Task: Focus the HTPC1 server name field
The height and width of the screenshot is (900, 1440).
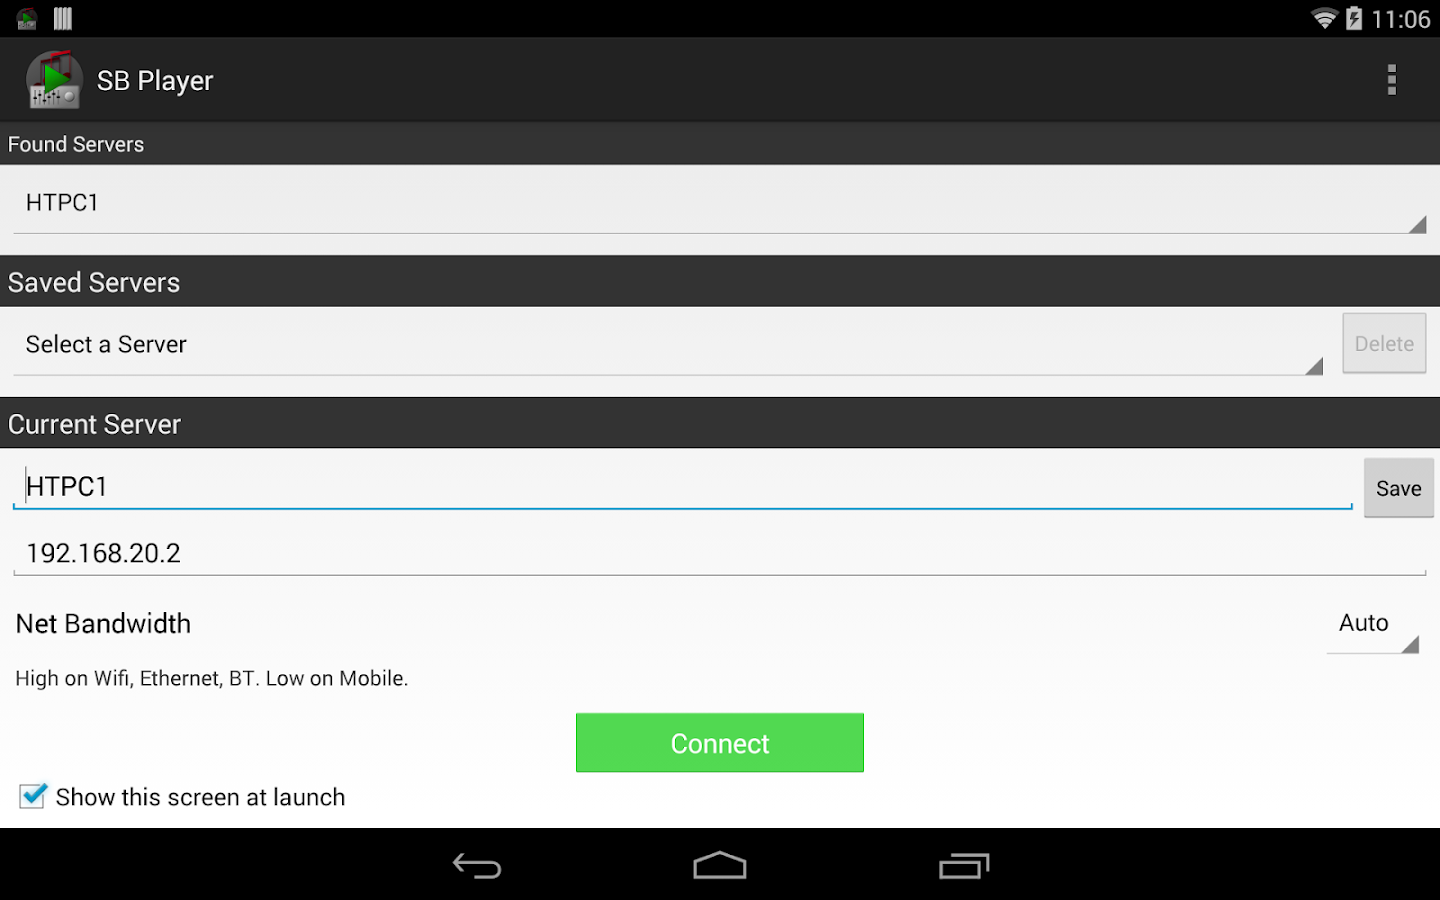Action: (x=683, y=486)
